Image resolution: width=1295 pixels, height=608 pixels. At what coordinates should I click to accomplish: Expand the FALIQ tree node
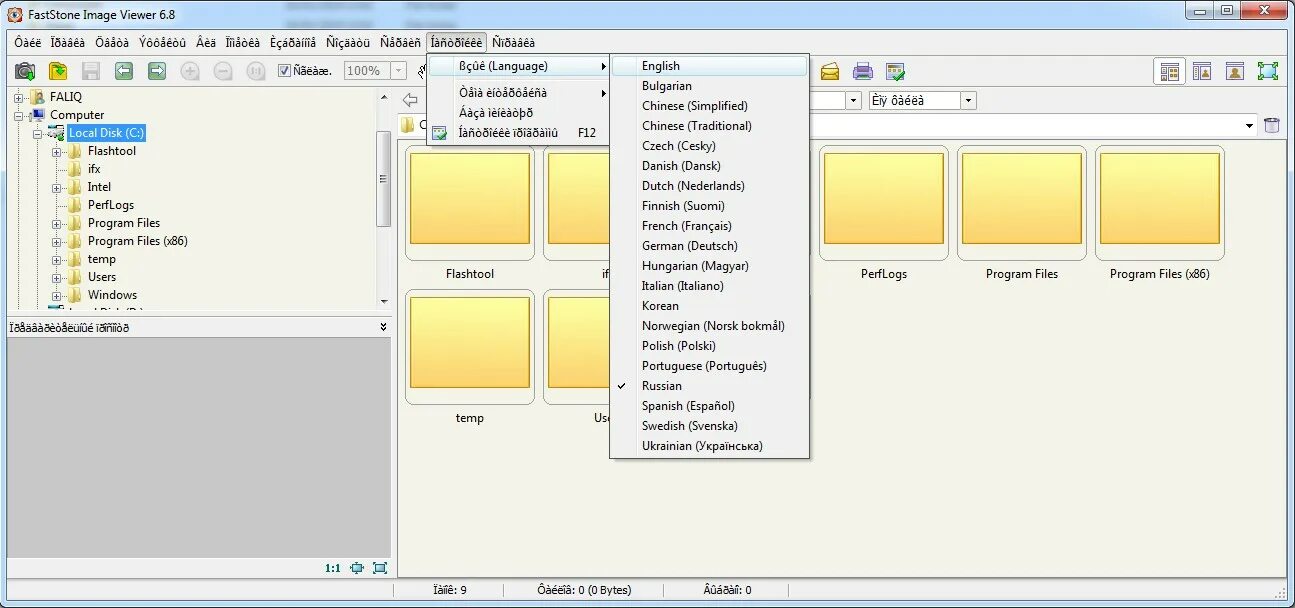point(19,97)
